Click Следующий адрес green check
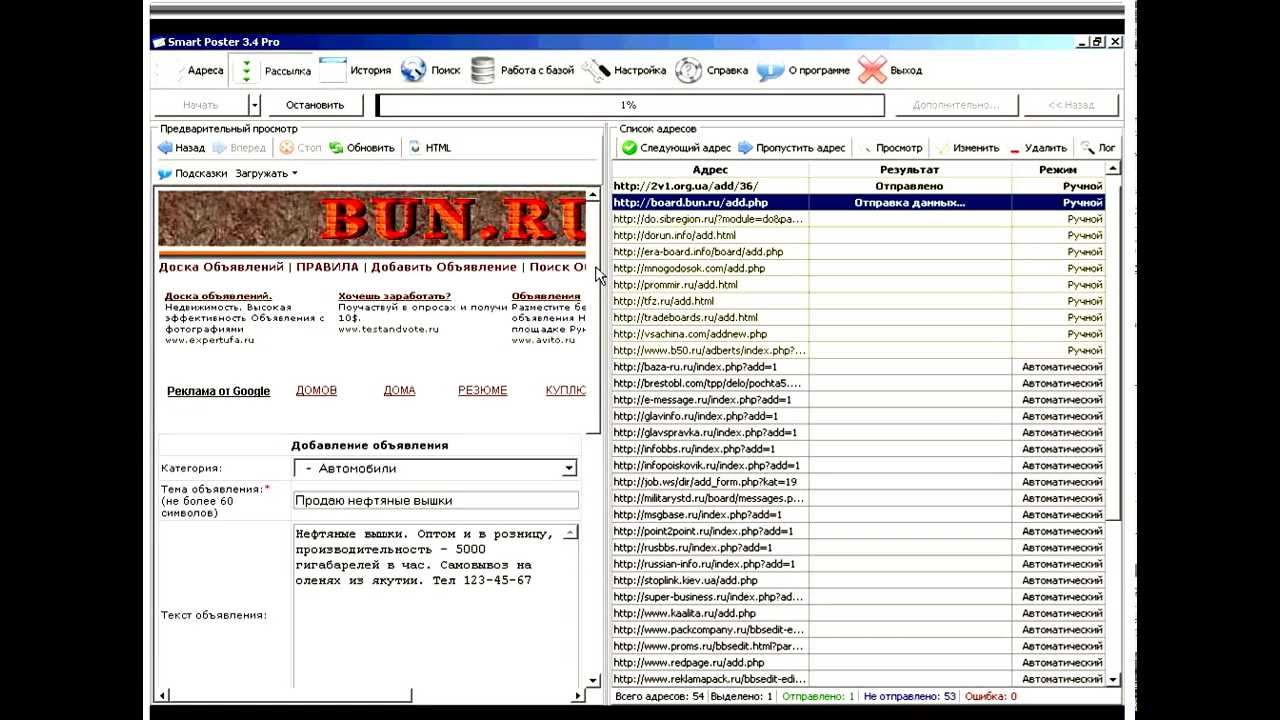The height and width of the screenshot is (720, 1280). click(676, 148)
